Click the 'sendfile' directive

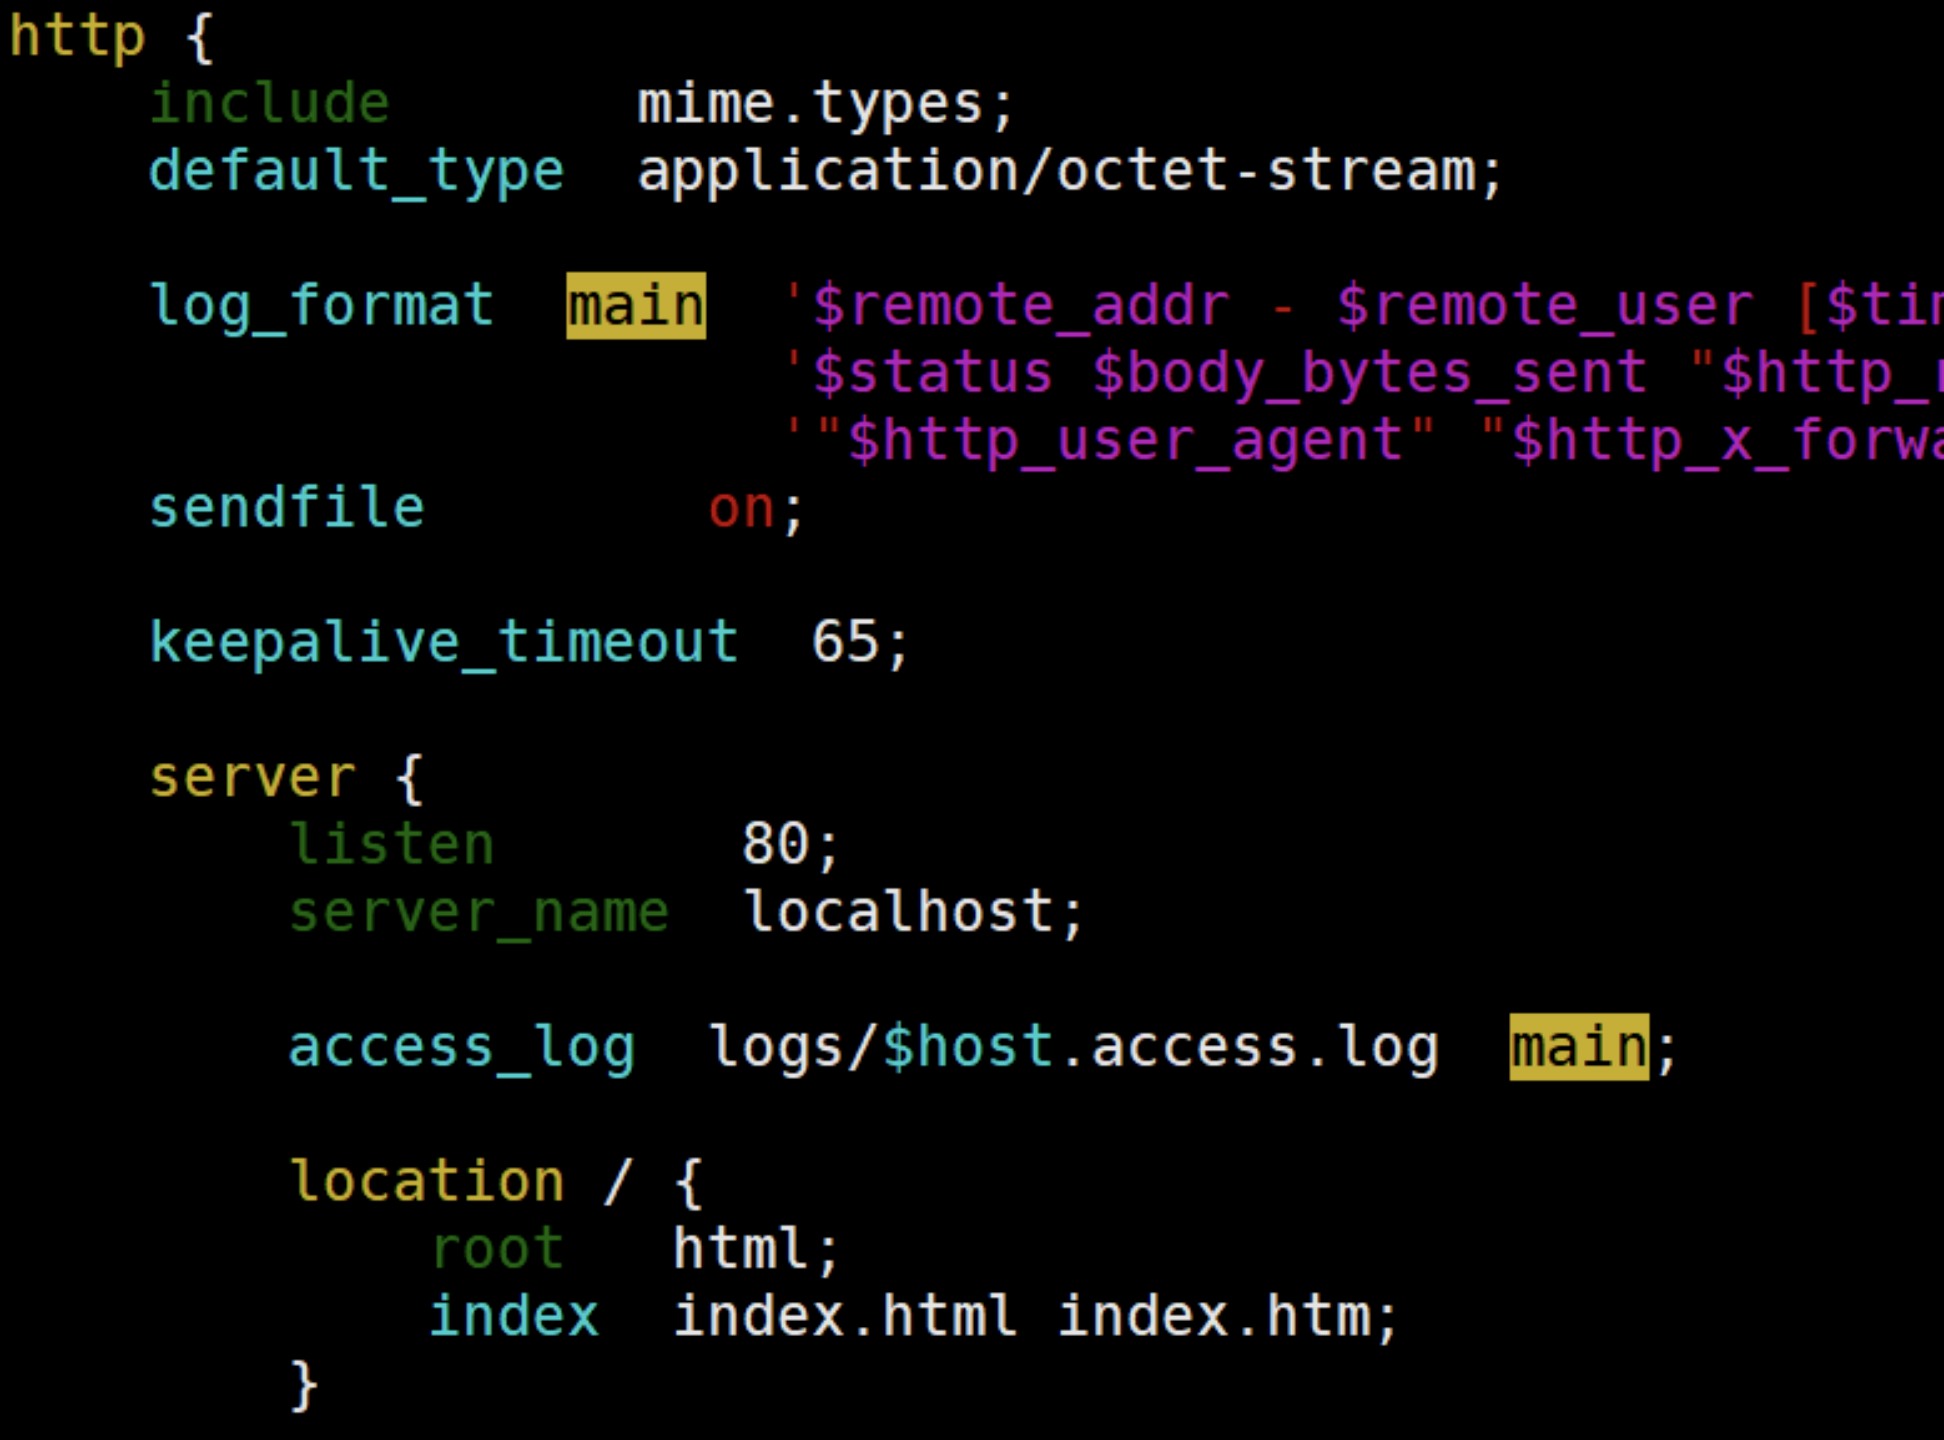[287, 508]
